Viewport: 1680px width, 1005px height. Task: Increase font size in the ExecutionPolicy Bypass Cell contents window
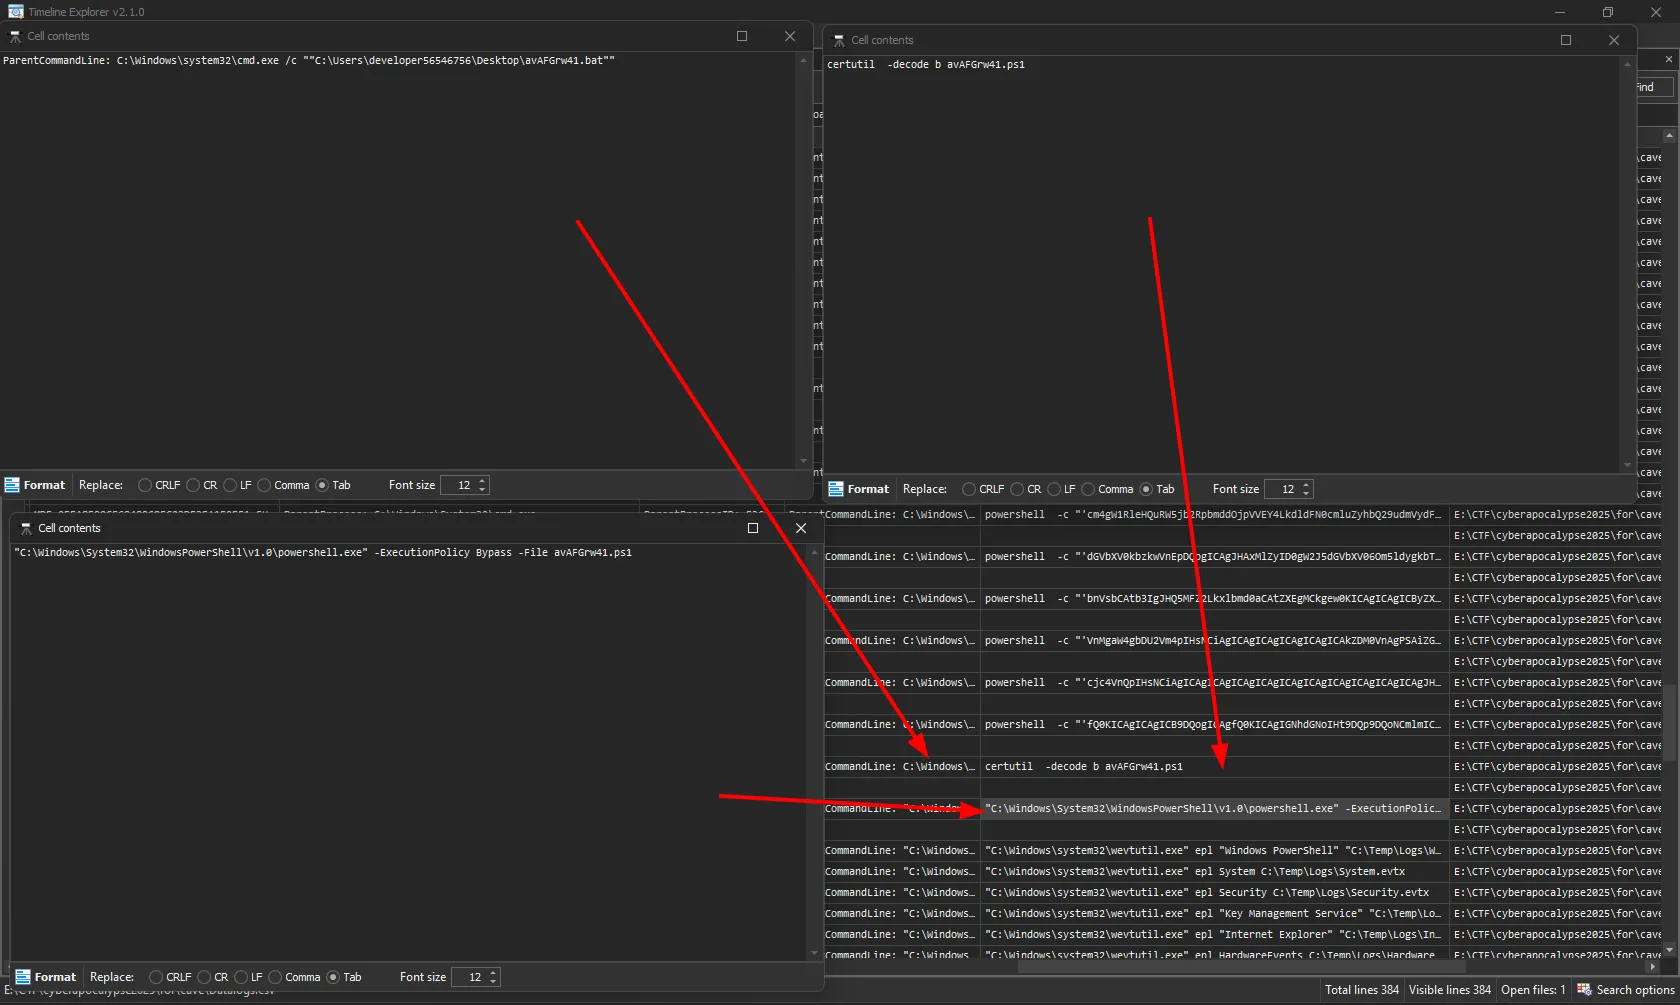pos(493,973)
